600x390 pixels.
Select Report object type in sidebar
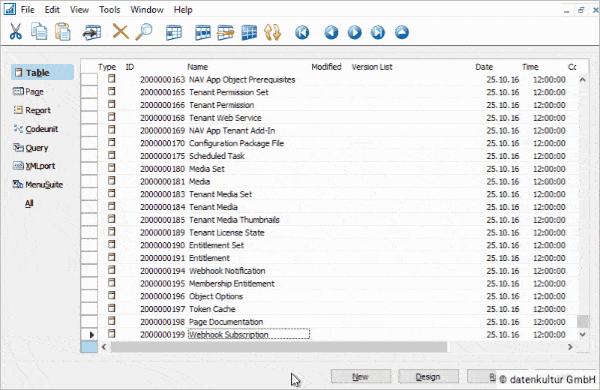click(32, 110)
